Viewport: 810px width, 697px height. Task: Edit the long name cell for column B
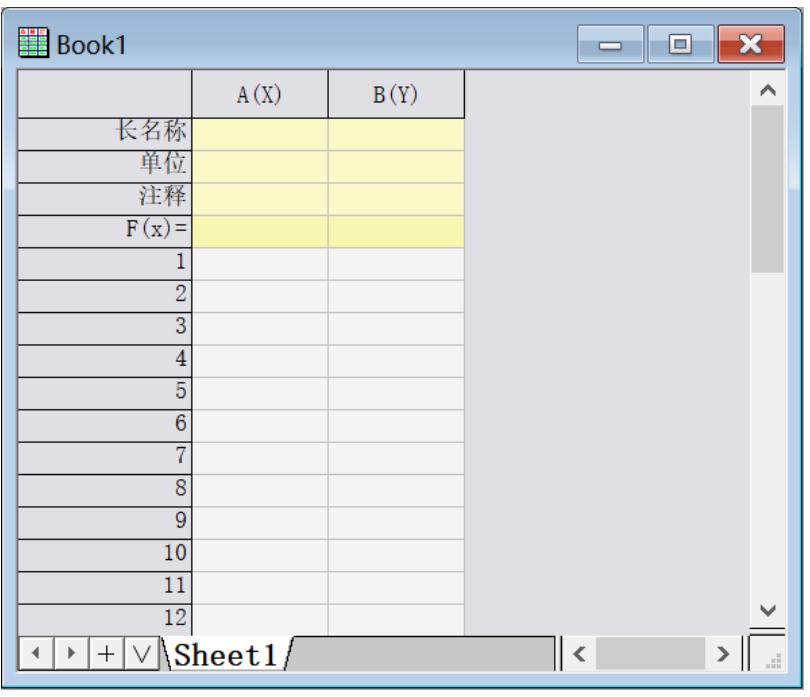point(396,134)
